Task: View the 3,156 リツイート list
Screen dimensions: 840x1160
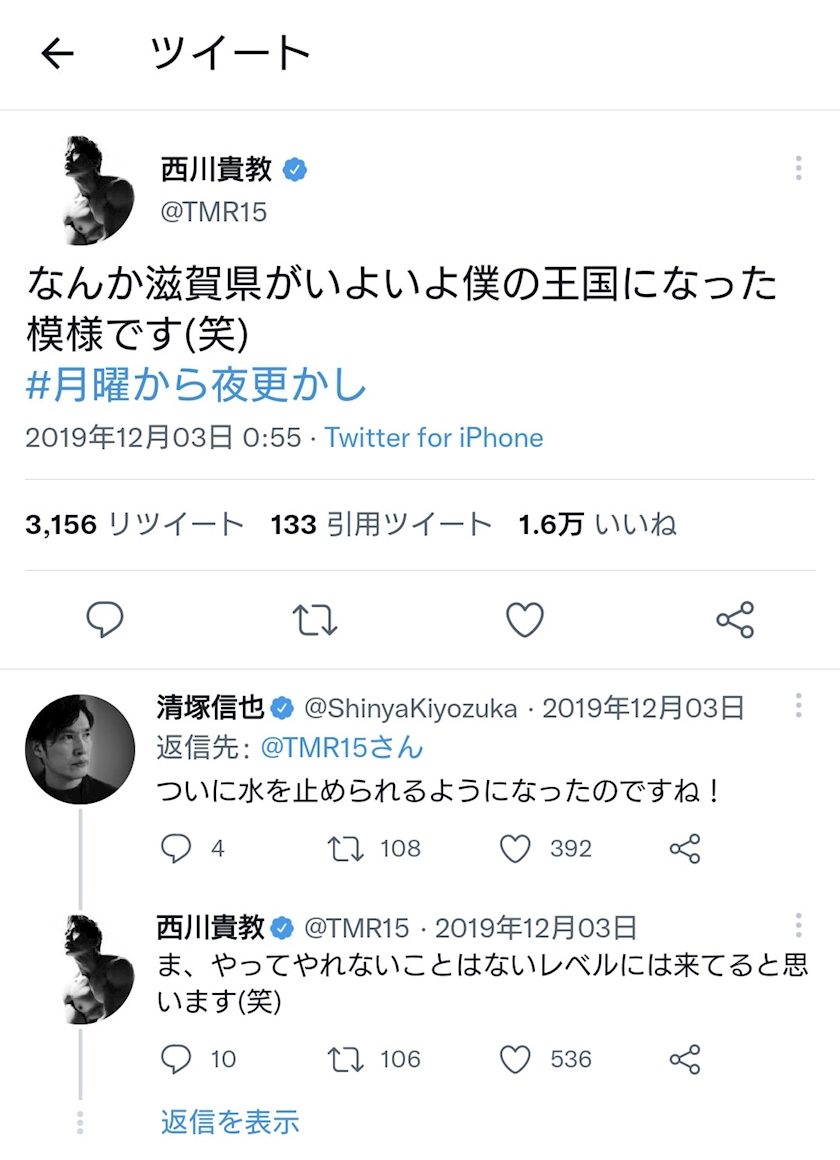Action: click(135, 524)
